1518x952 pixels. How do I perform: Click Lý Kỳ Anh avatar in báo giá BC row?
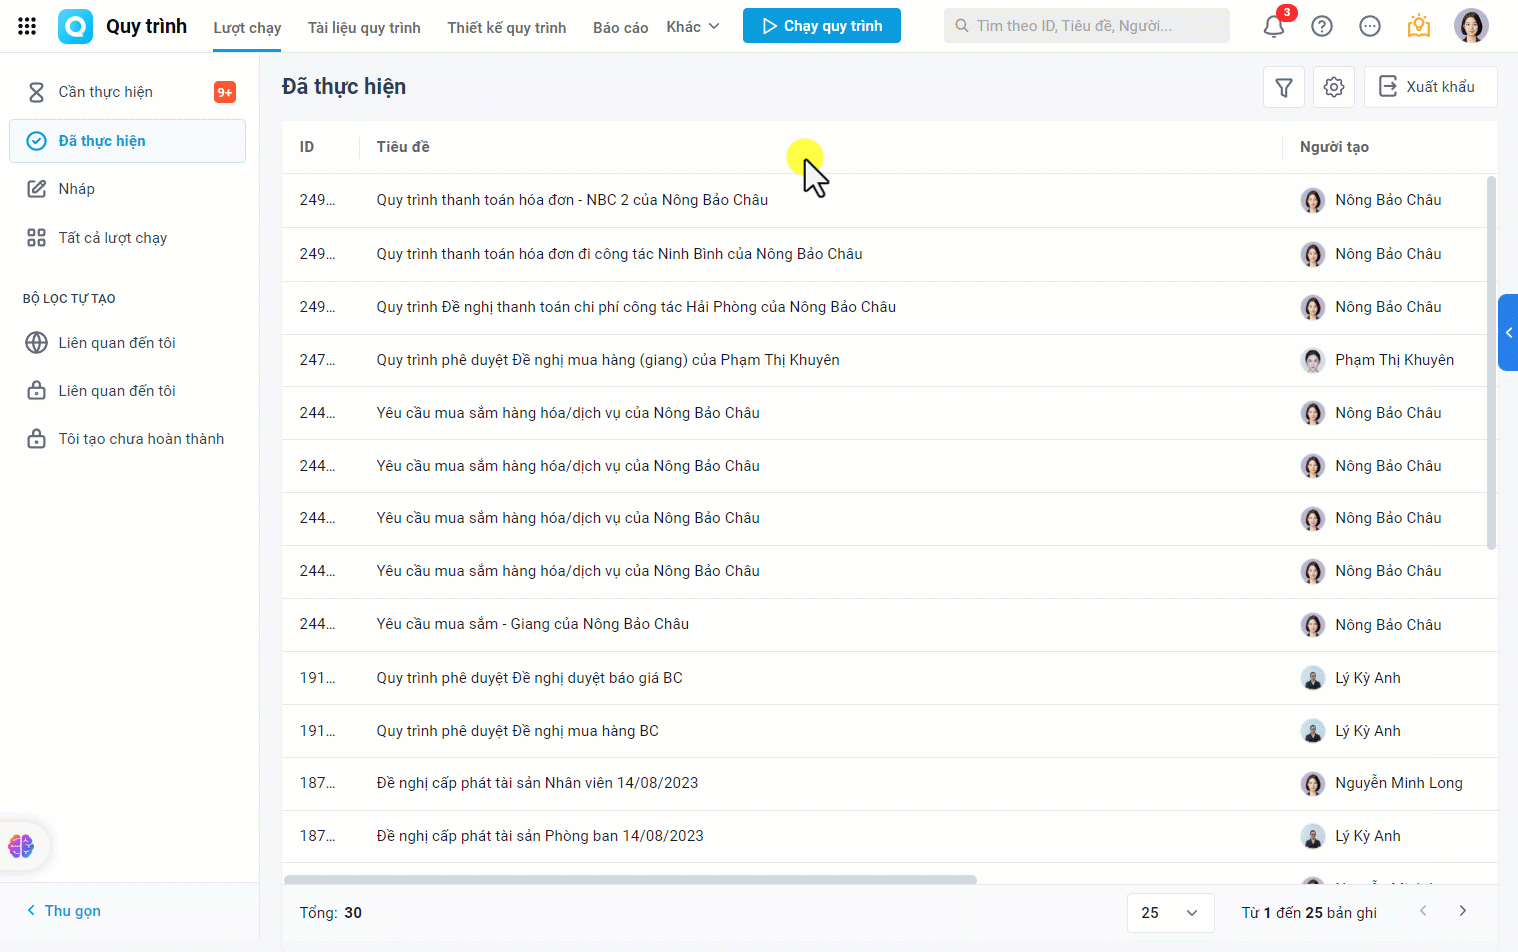1313,678
